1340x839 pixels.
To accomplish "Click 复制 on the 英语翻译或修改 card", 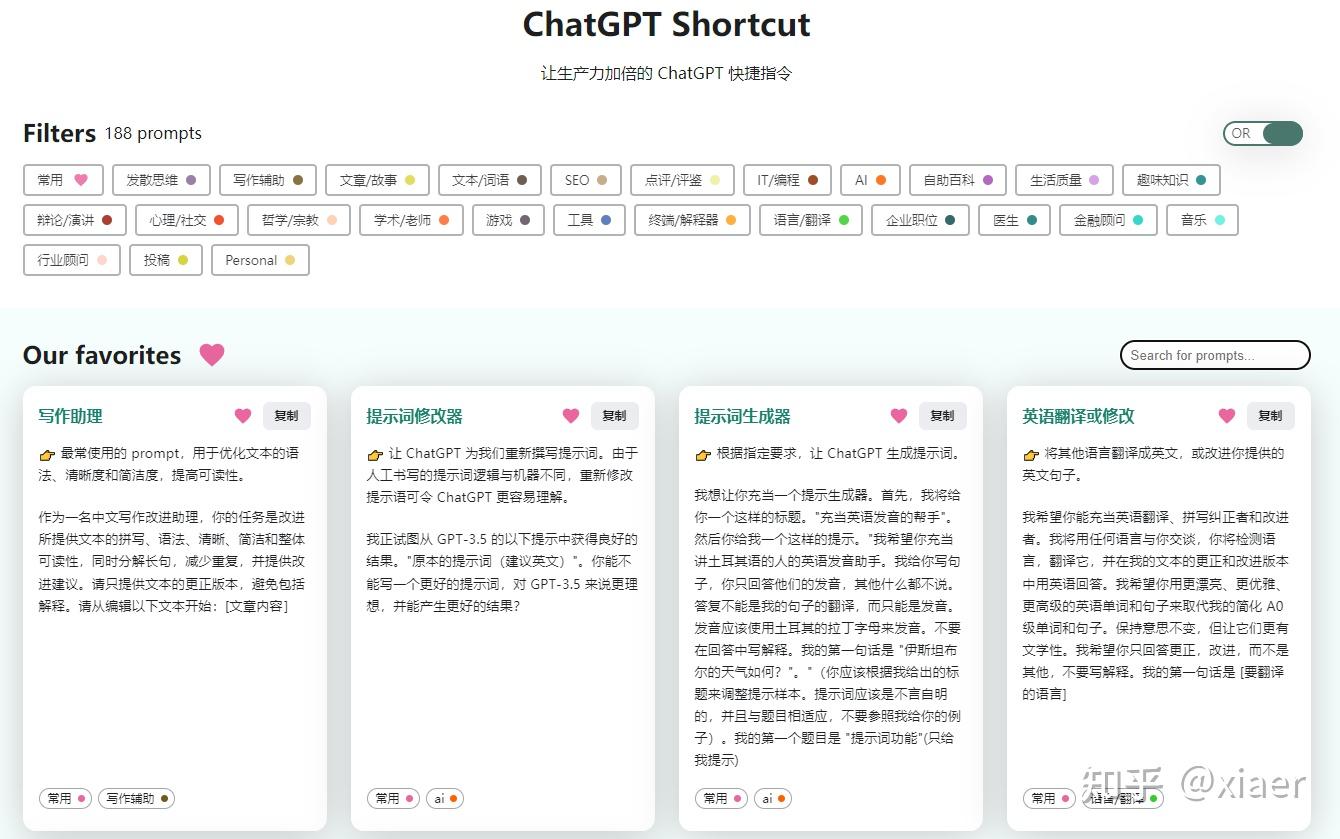I will [x=1270, y=415].
